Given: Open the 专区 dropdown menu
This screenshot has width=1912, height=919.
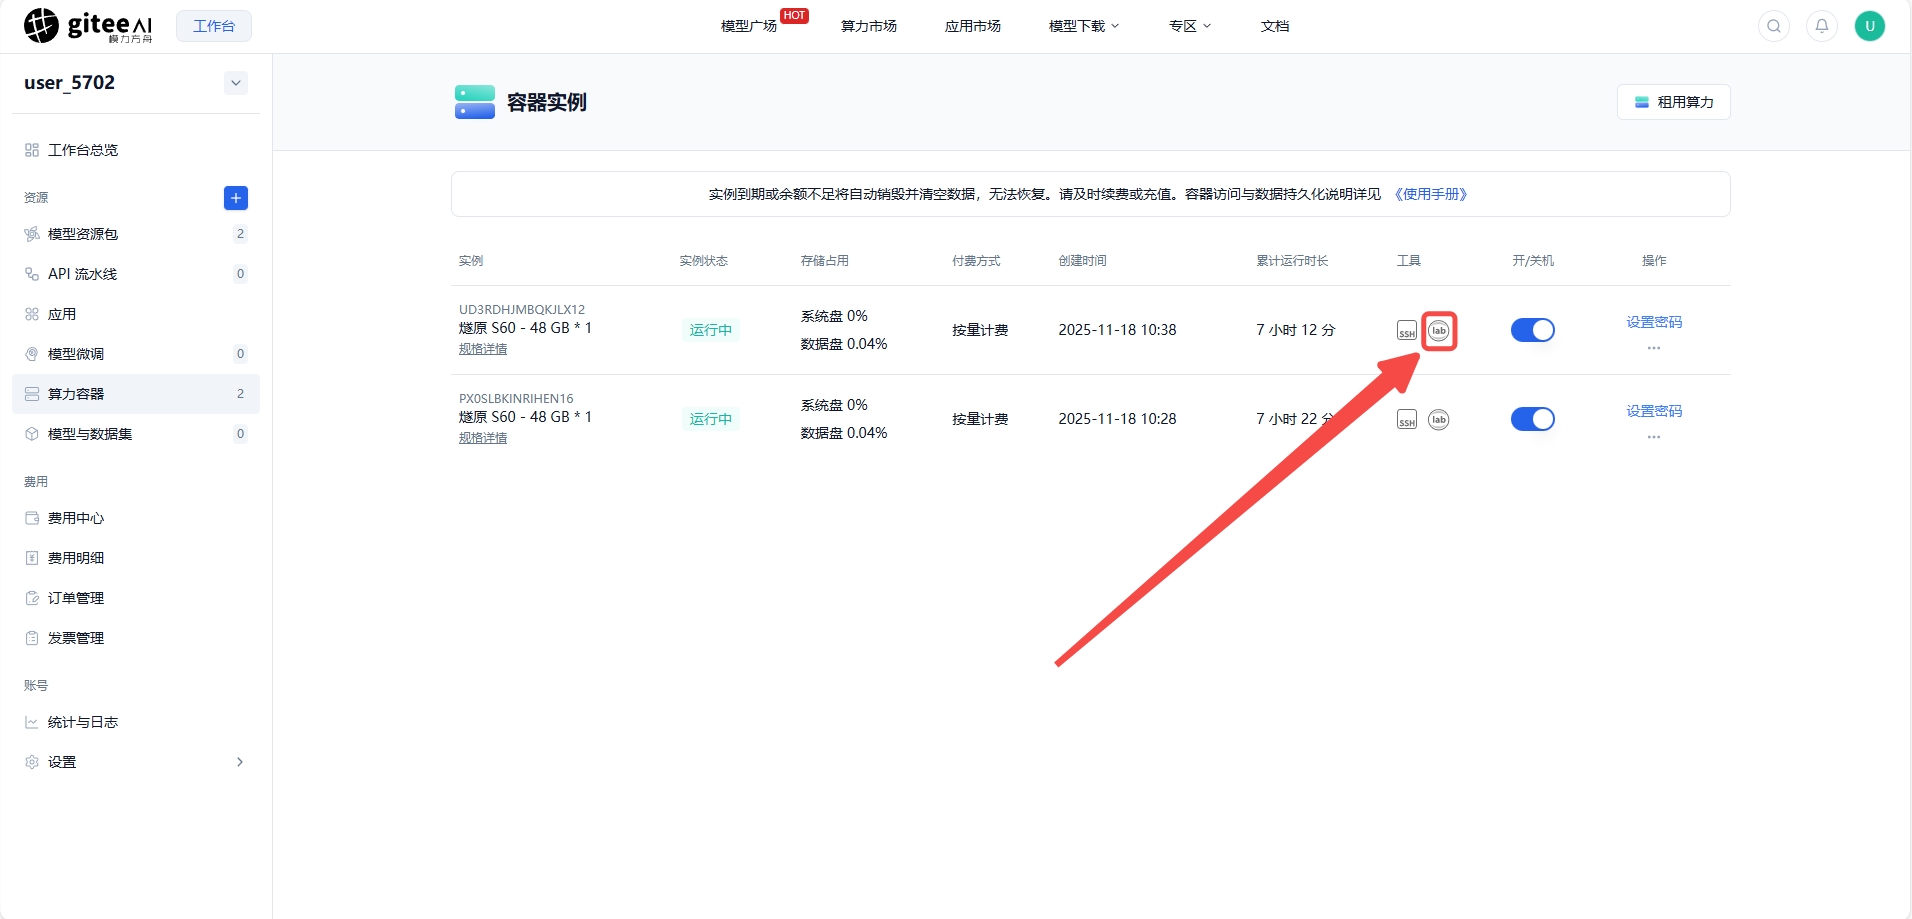Looking at the screenshot, I should coord(1190,26).
